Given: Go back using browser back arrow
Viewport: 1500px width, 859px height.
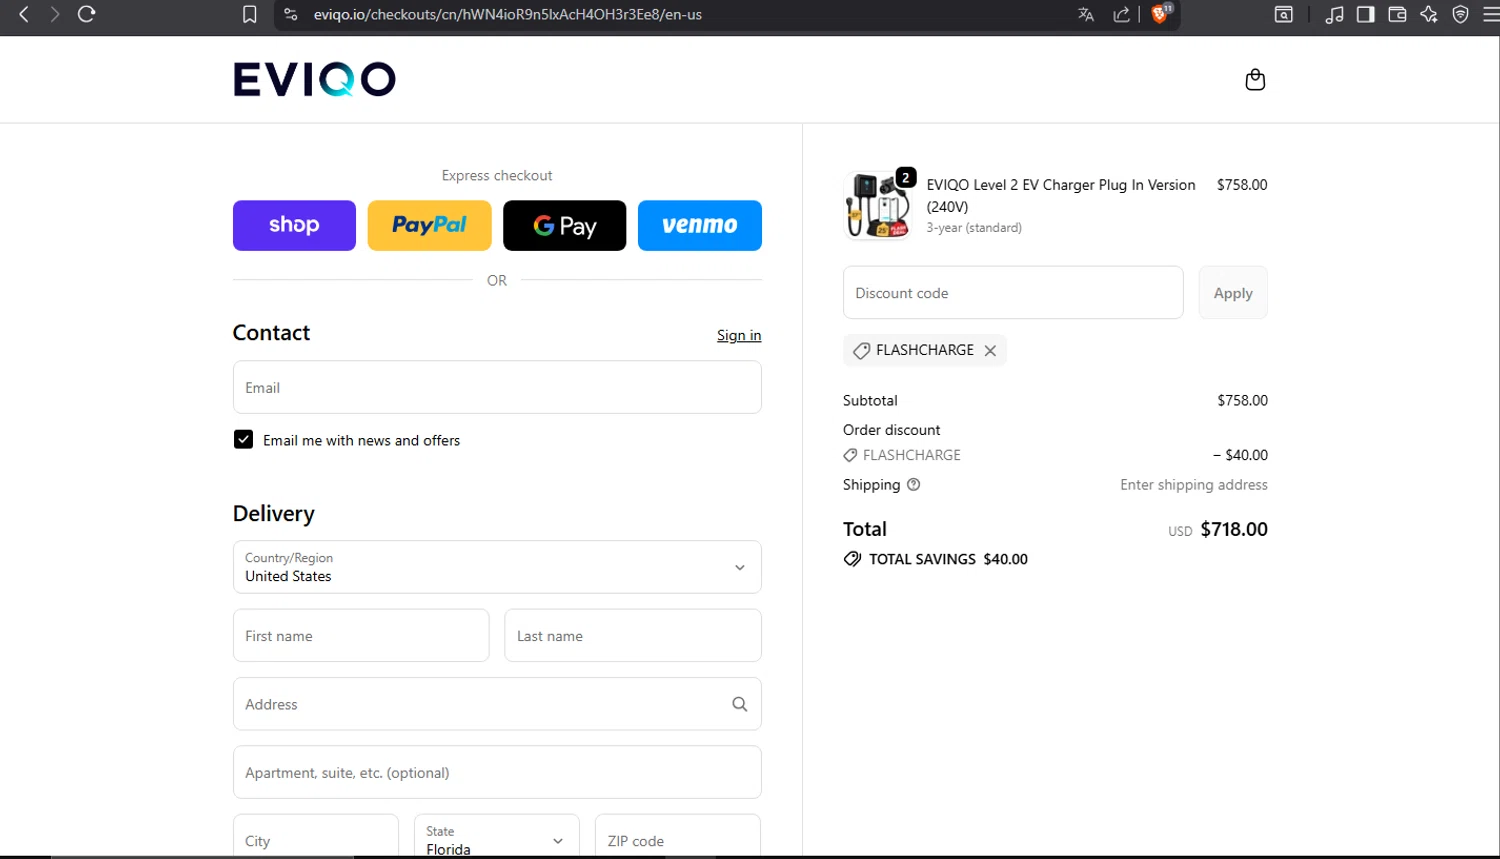Looking at the screenshot, I should tap(24, 14).
